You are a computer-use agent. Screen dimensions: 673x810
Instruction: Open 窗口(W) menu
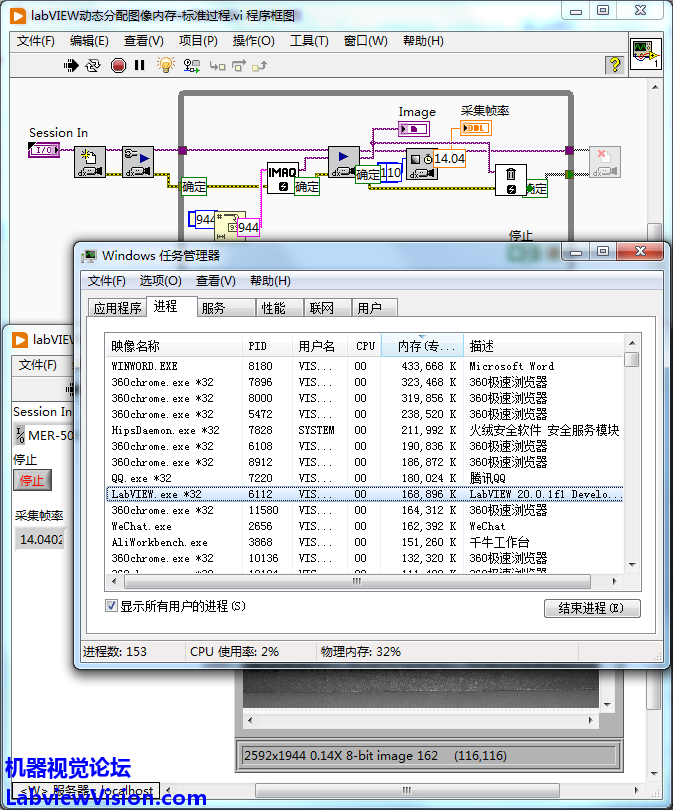366,41
